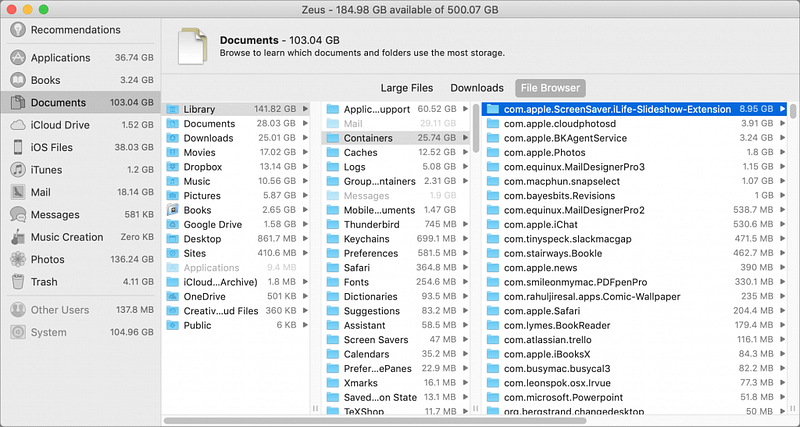Select iOS Files 38.03 GB in the sidebar
Viewport: 800px width, 427px height.
click(80, 147)
